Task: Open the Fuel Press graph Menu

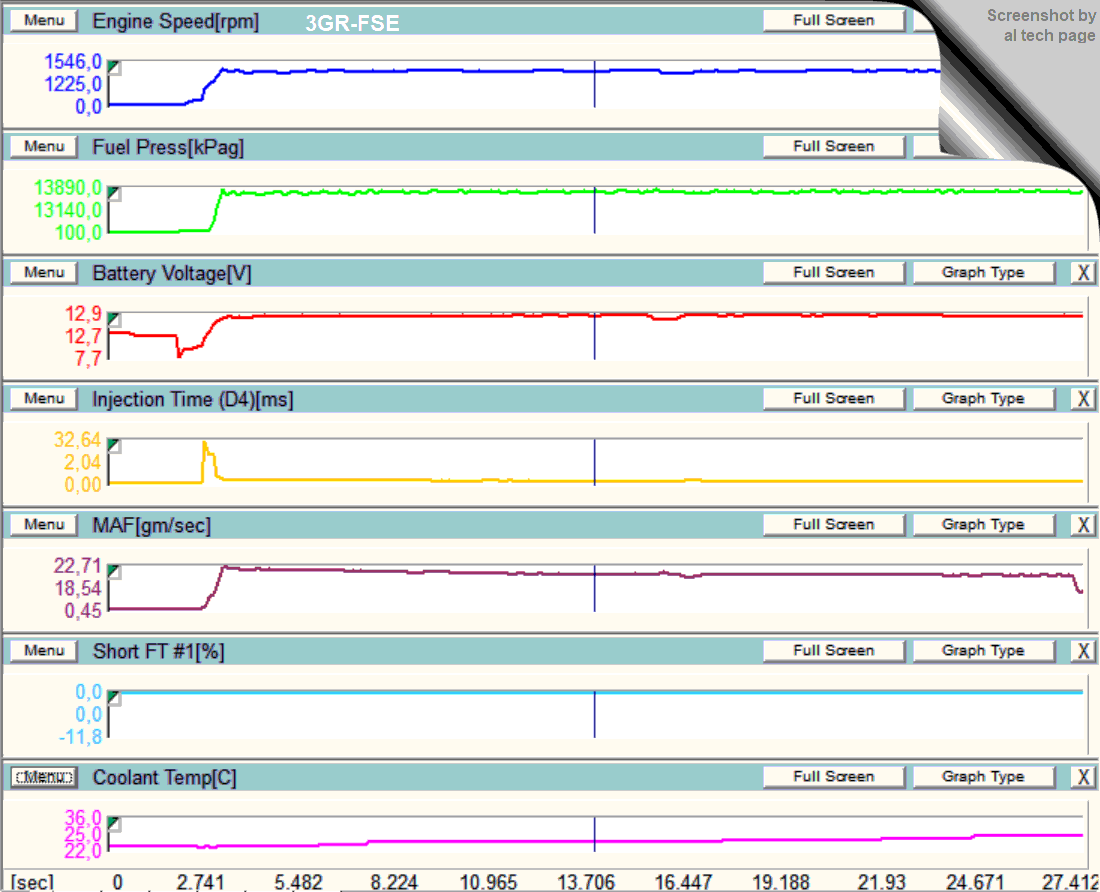Action: 44,146
